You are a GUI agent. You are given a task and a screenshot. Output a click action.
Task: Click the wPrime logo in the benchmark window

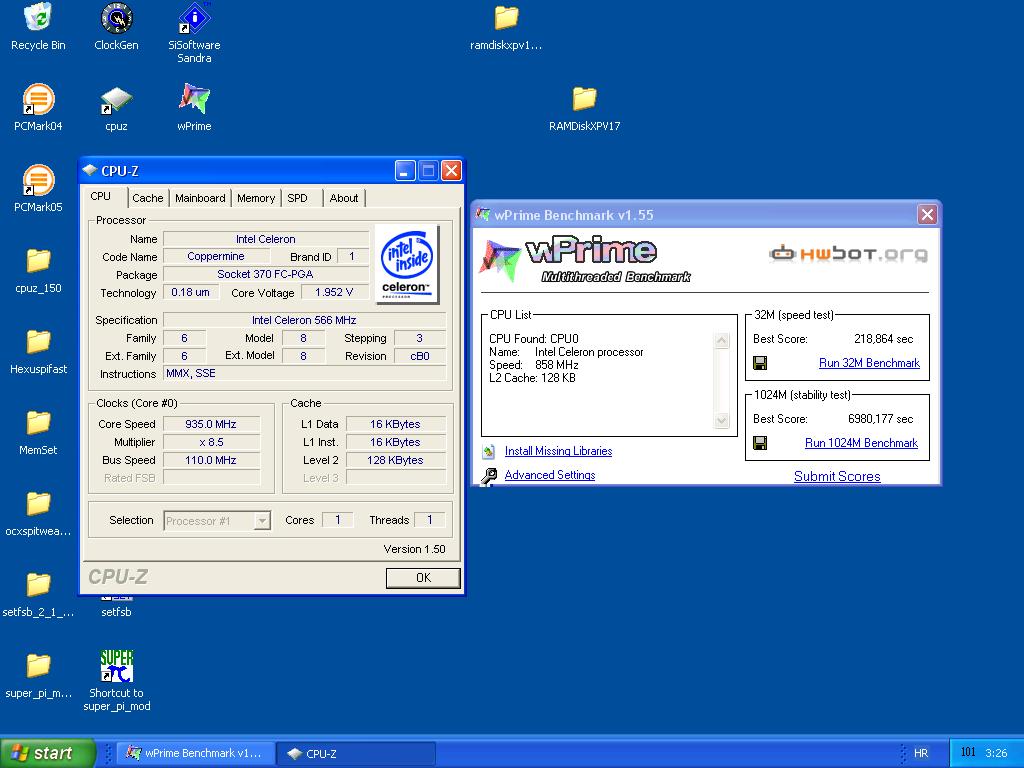point(584,260)
